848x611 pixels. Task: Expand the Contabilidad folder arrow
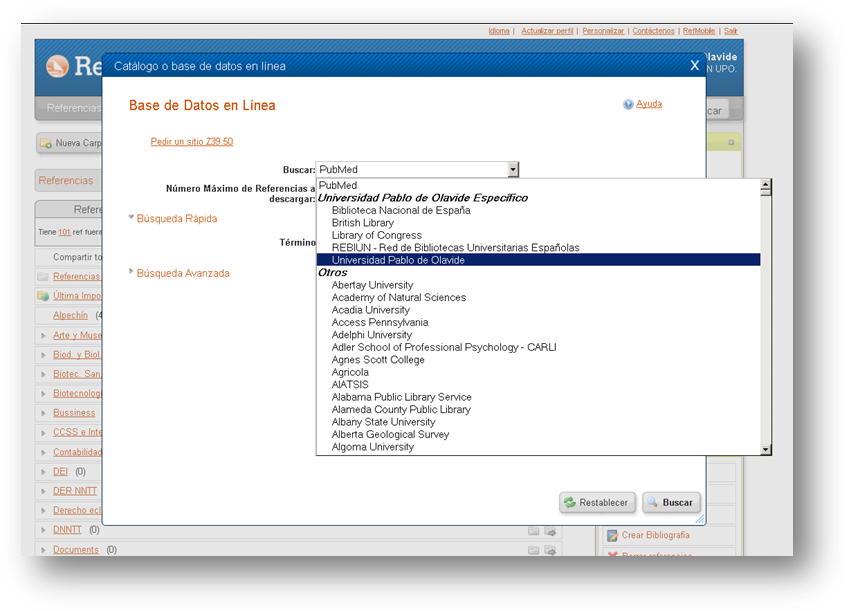[43, 453]
